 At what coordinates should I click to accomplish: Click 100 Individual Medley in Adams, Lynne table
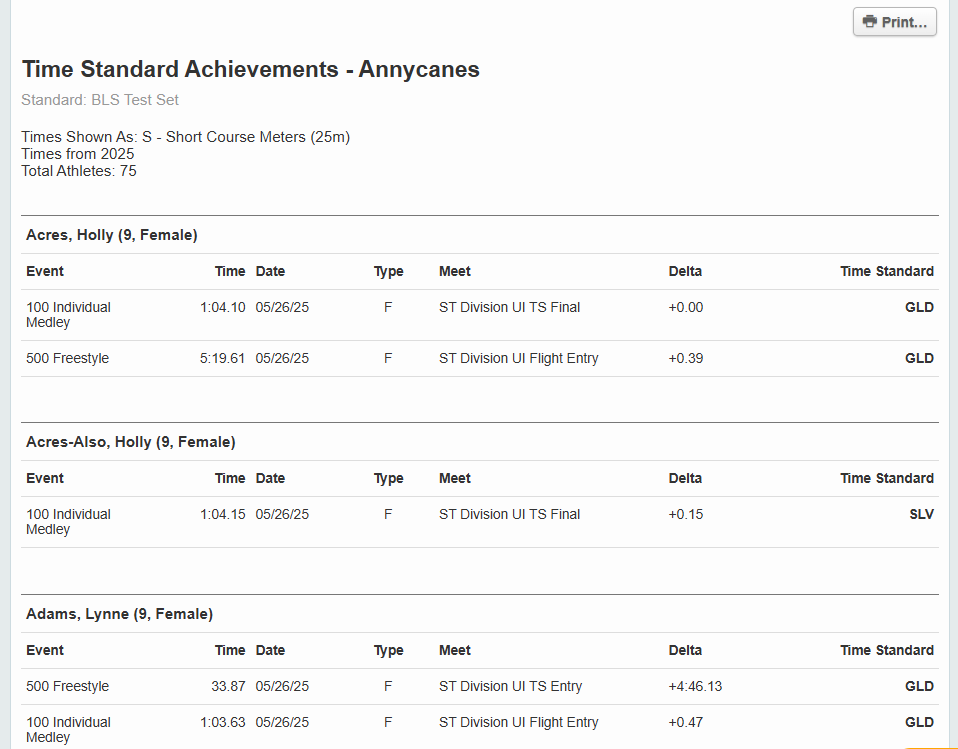point(68,729)
